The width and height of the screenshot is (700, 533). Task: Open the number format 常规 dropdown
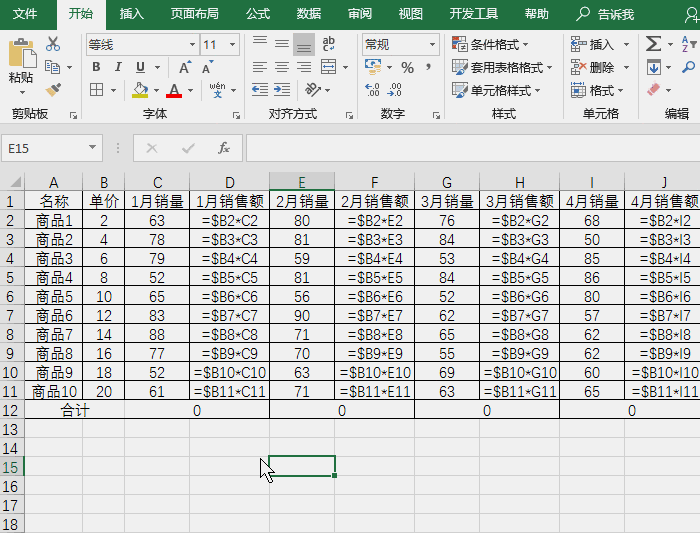point(432,45)
